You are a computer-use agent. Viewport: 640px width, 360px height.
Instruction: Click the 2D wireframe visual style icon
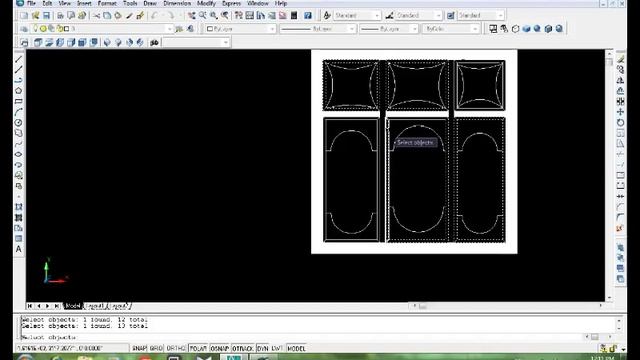(x=493, y=29)
